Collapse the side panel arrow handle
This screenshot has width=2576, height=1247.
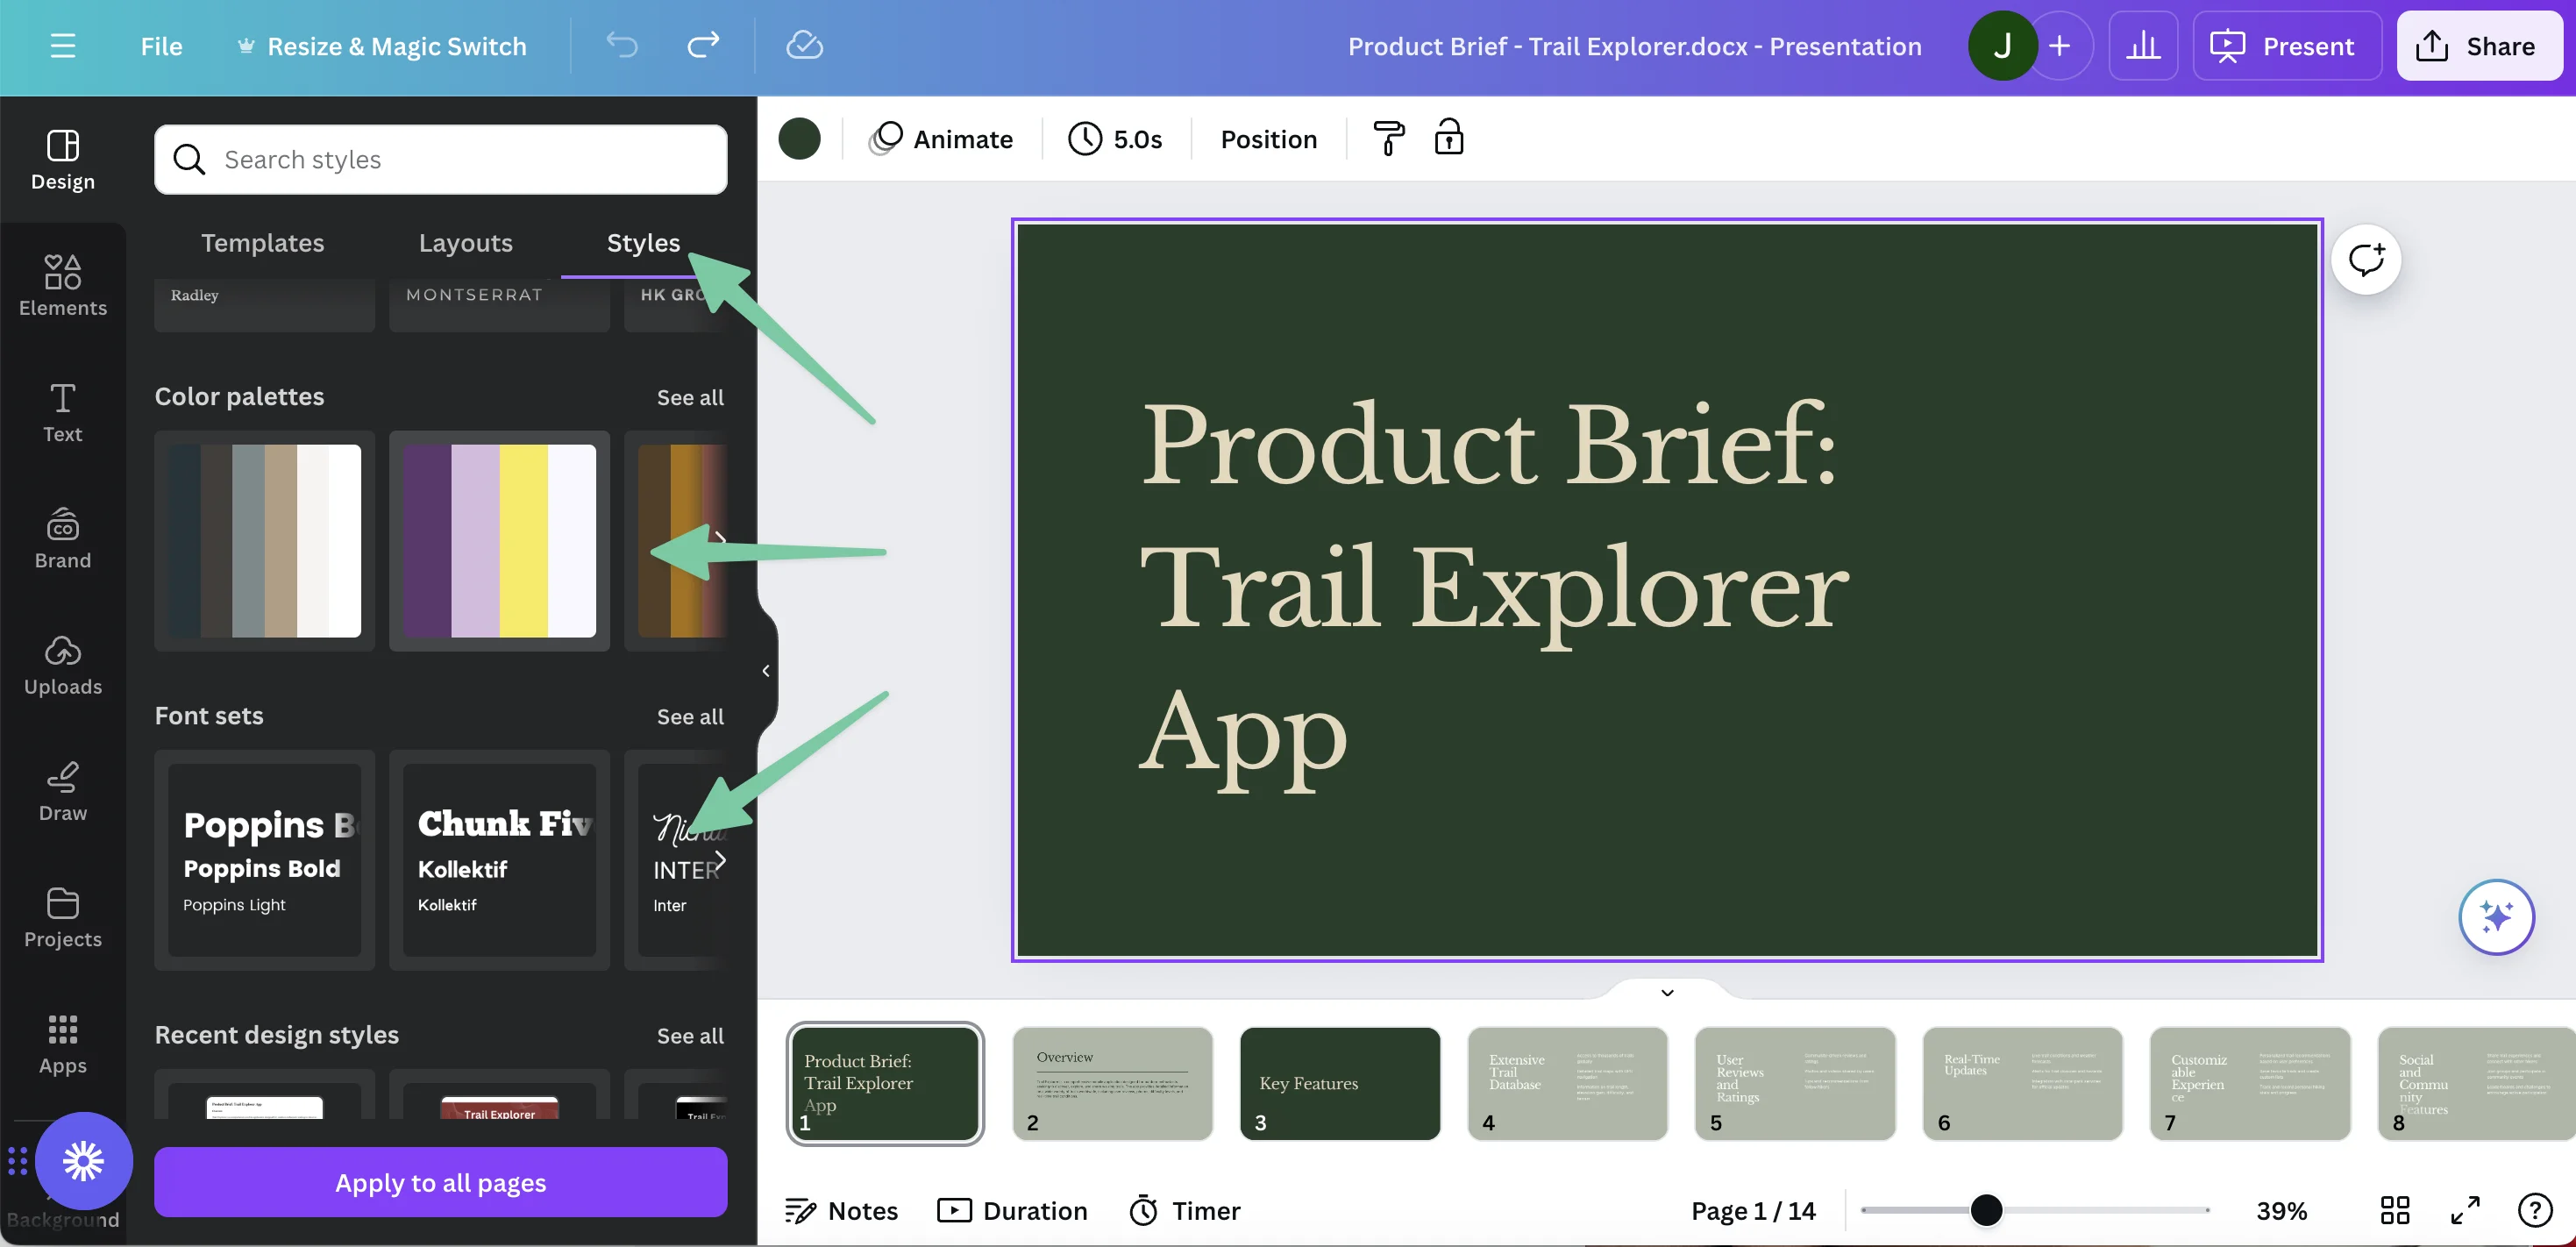click(766, 671)
